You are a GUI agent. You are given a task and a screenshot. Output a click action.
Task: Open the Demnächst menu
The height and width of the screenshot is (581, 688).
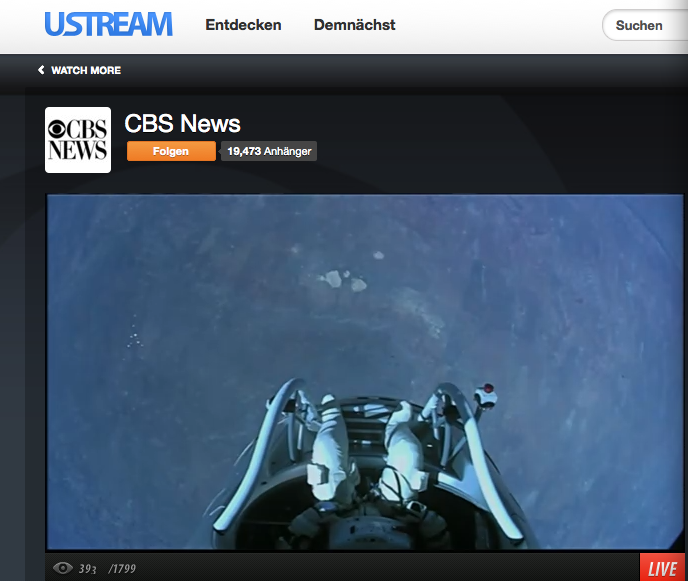pos(355,25)
